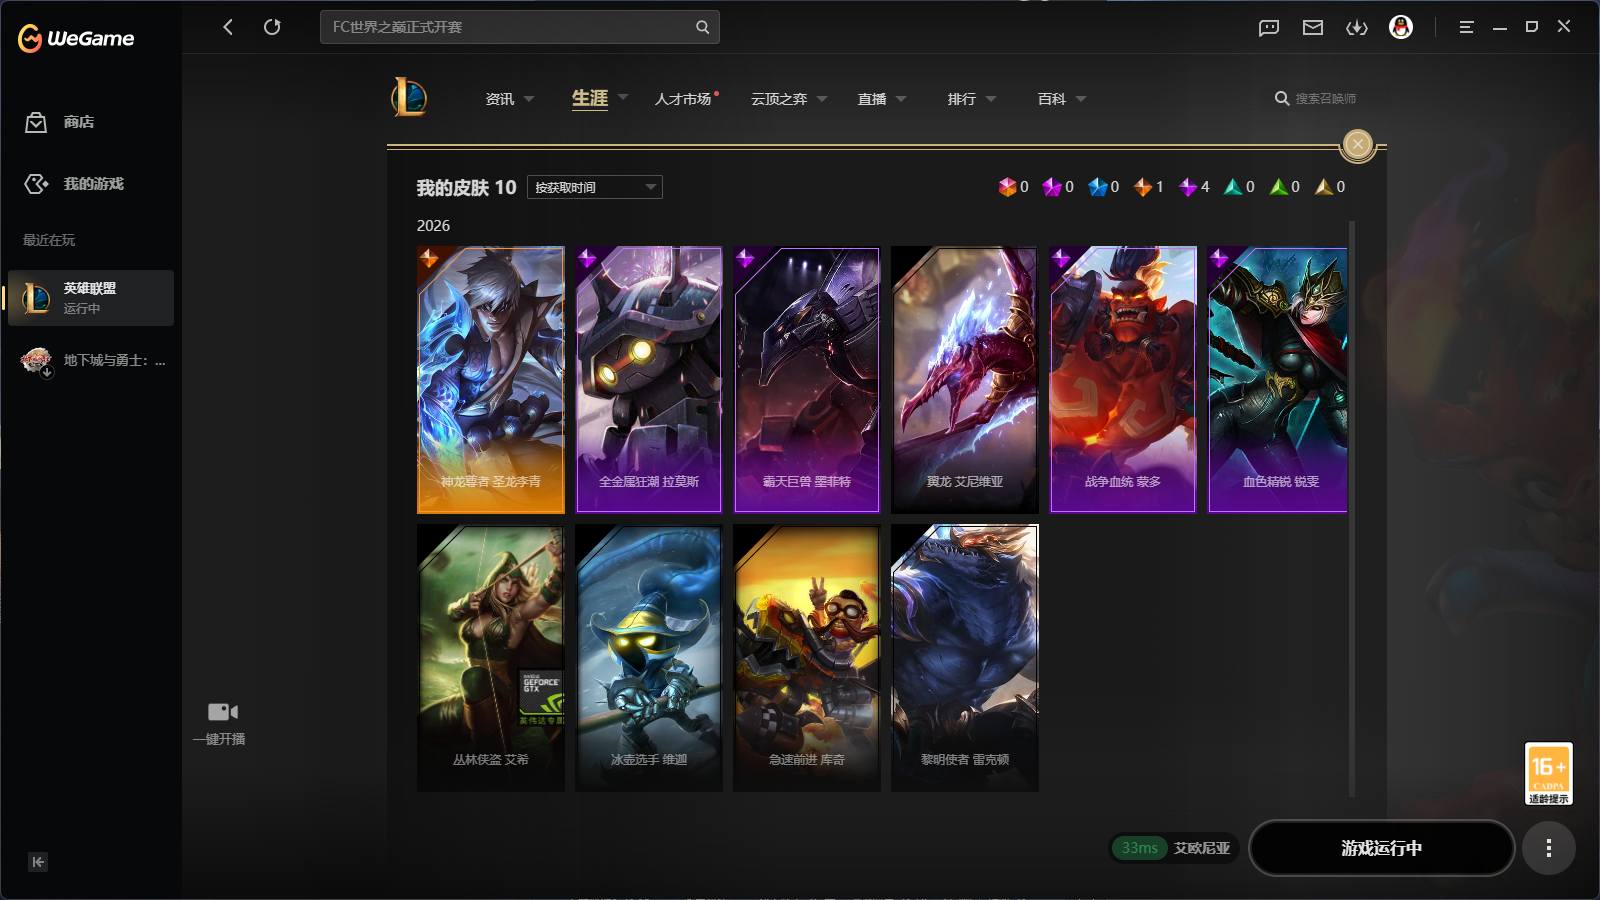Viewport: 1600px width, 900px height.
Task: Select 英雄联盟 in recently played
Action: [x=91, y=298]
